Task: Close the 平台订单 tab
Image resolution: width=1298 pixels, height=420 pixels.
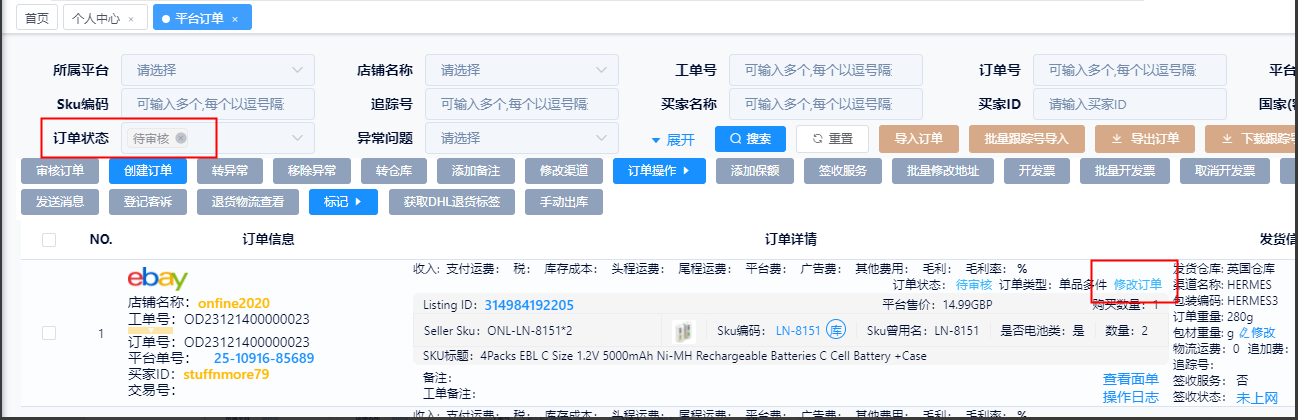Action: tap(235, 19)
